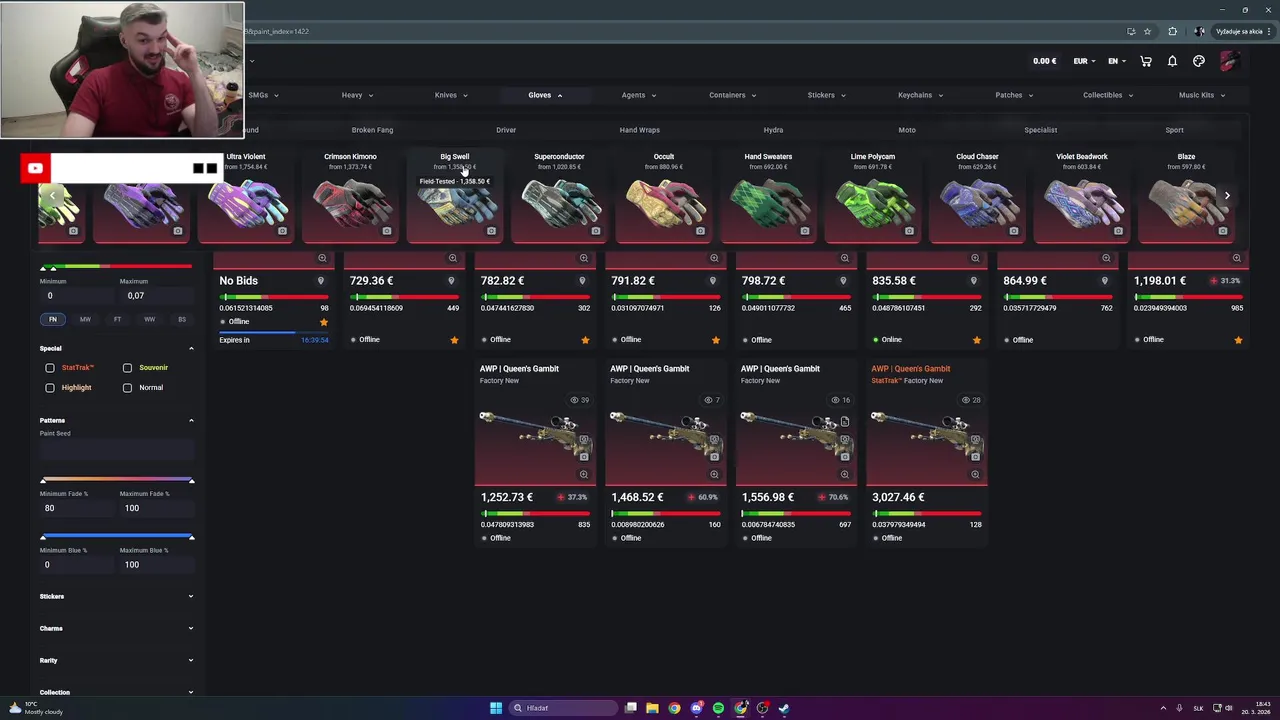Open File Explorer from the taskbar
The height and width of the screenshot is (720, 1280).
pyautogui.click(x=652, y=708)
